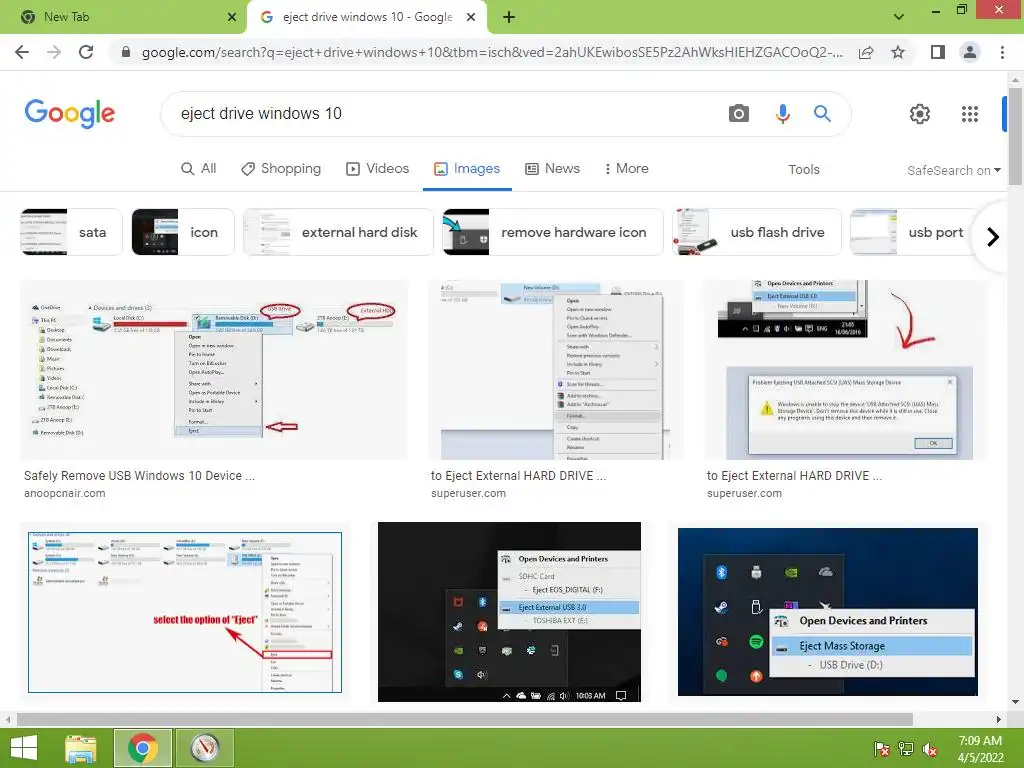Open the problem ejecting dialog image result
1024x768 pixels.
(x=846, y=370)
